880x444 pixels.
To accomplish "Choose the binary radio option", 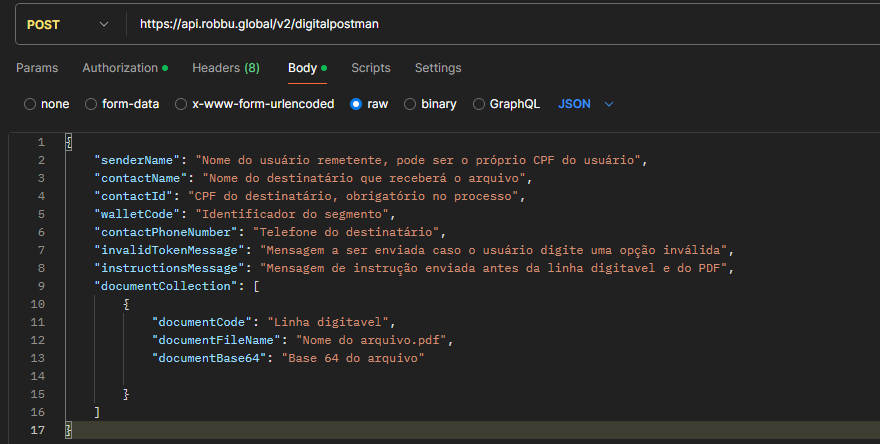I will coord(410,104).
